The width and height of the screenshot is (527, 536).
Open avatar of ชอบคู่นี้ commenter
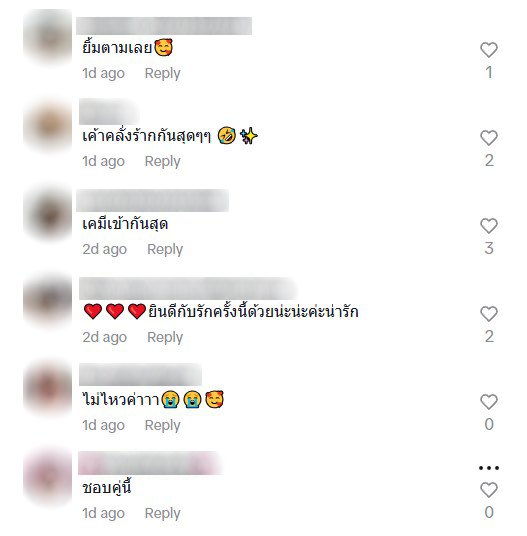48,477
